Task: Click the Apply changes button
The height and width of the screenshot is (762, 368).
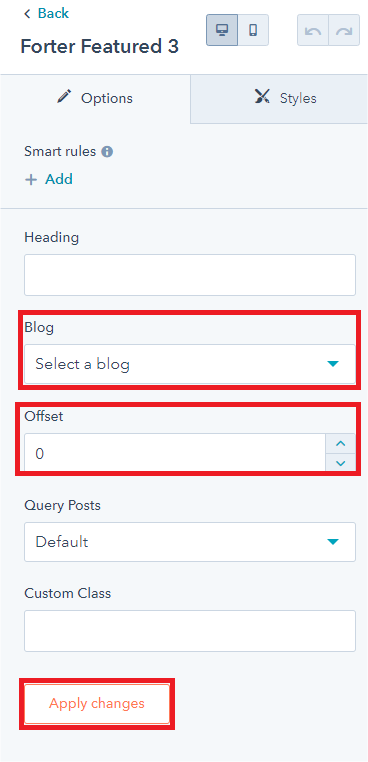Action: pyautogui.click(x=97, y=704)
